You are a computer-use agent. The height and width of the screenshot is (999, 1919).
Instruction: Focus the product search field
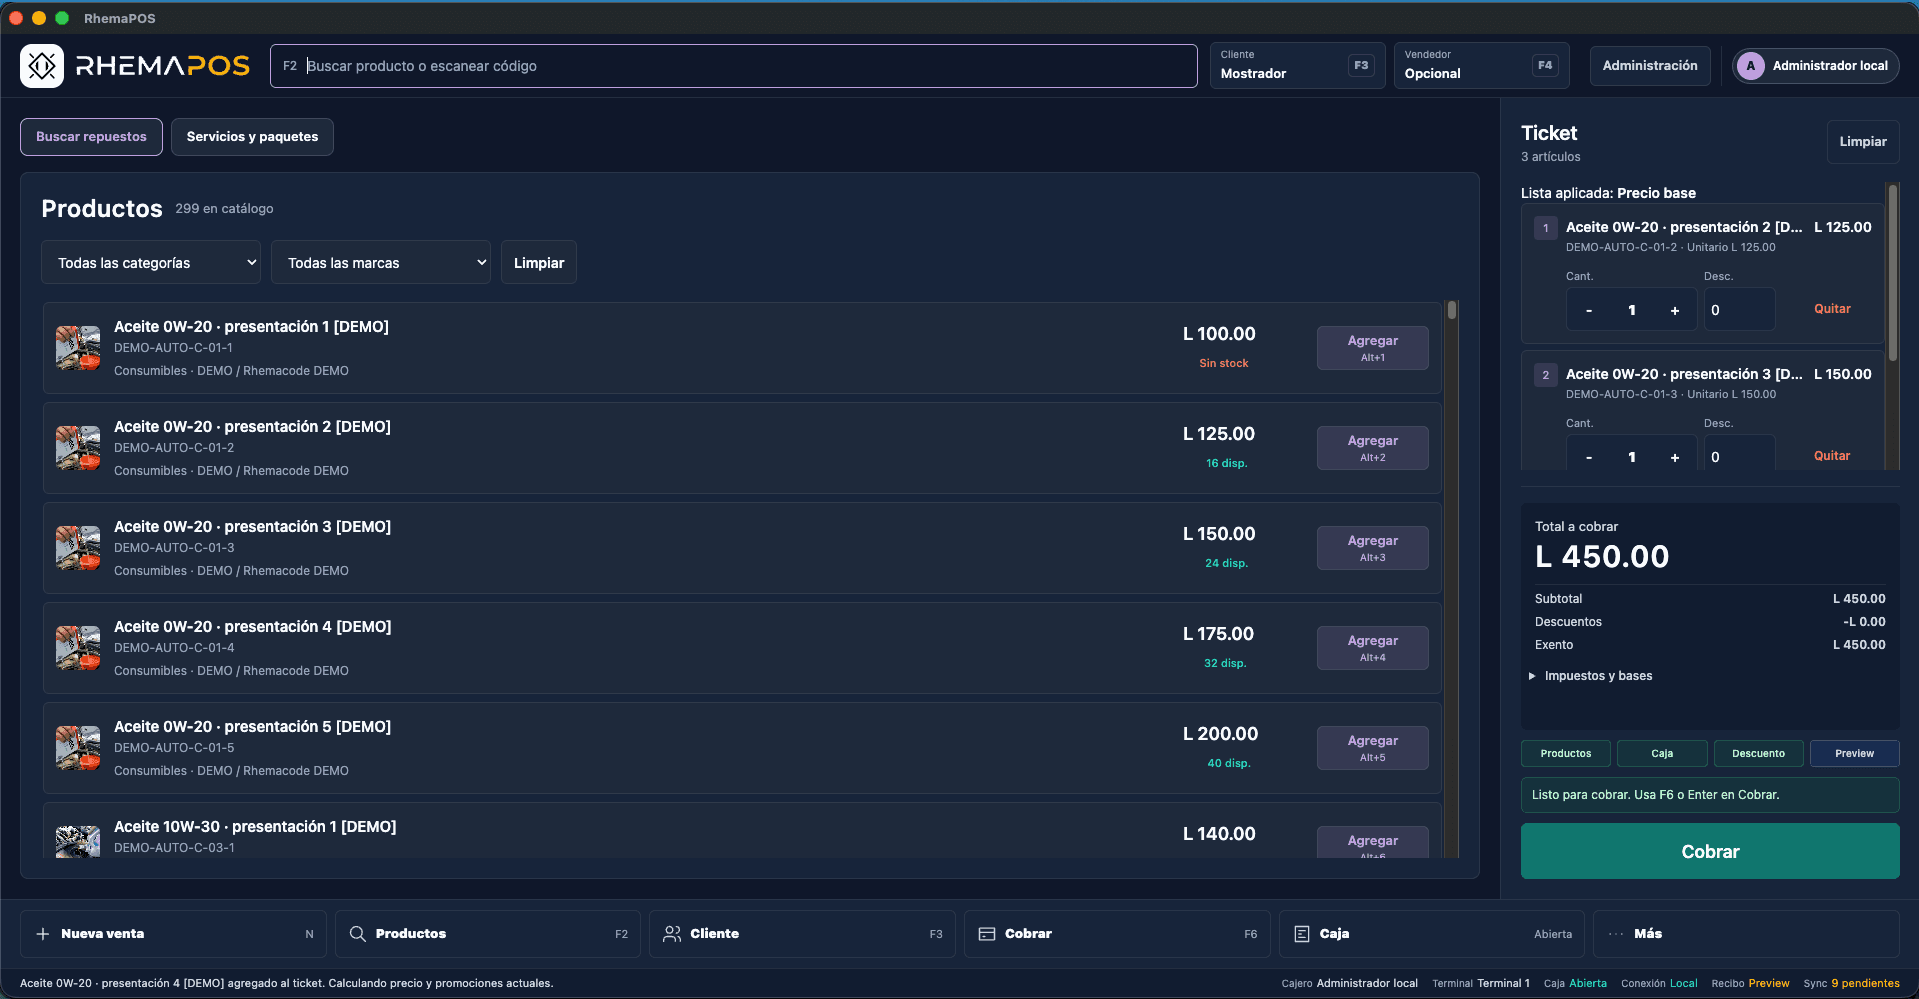point(733,66)
